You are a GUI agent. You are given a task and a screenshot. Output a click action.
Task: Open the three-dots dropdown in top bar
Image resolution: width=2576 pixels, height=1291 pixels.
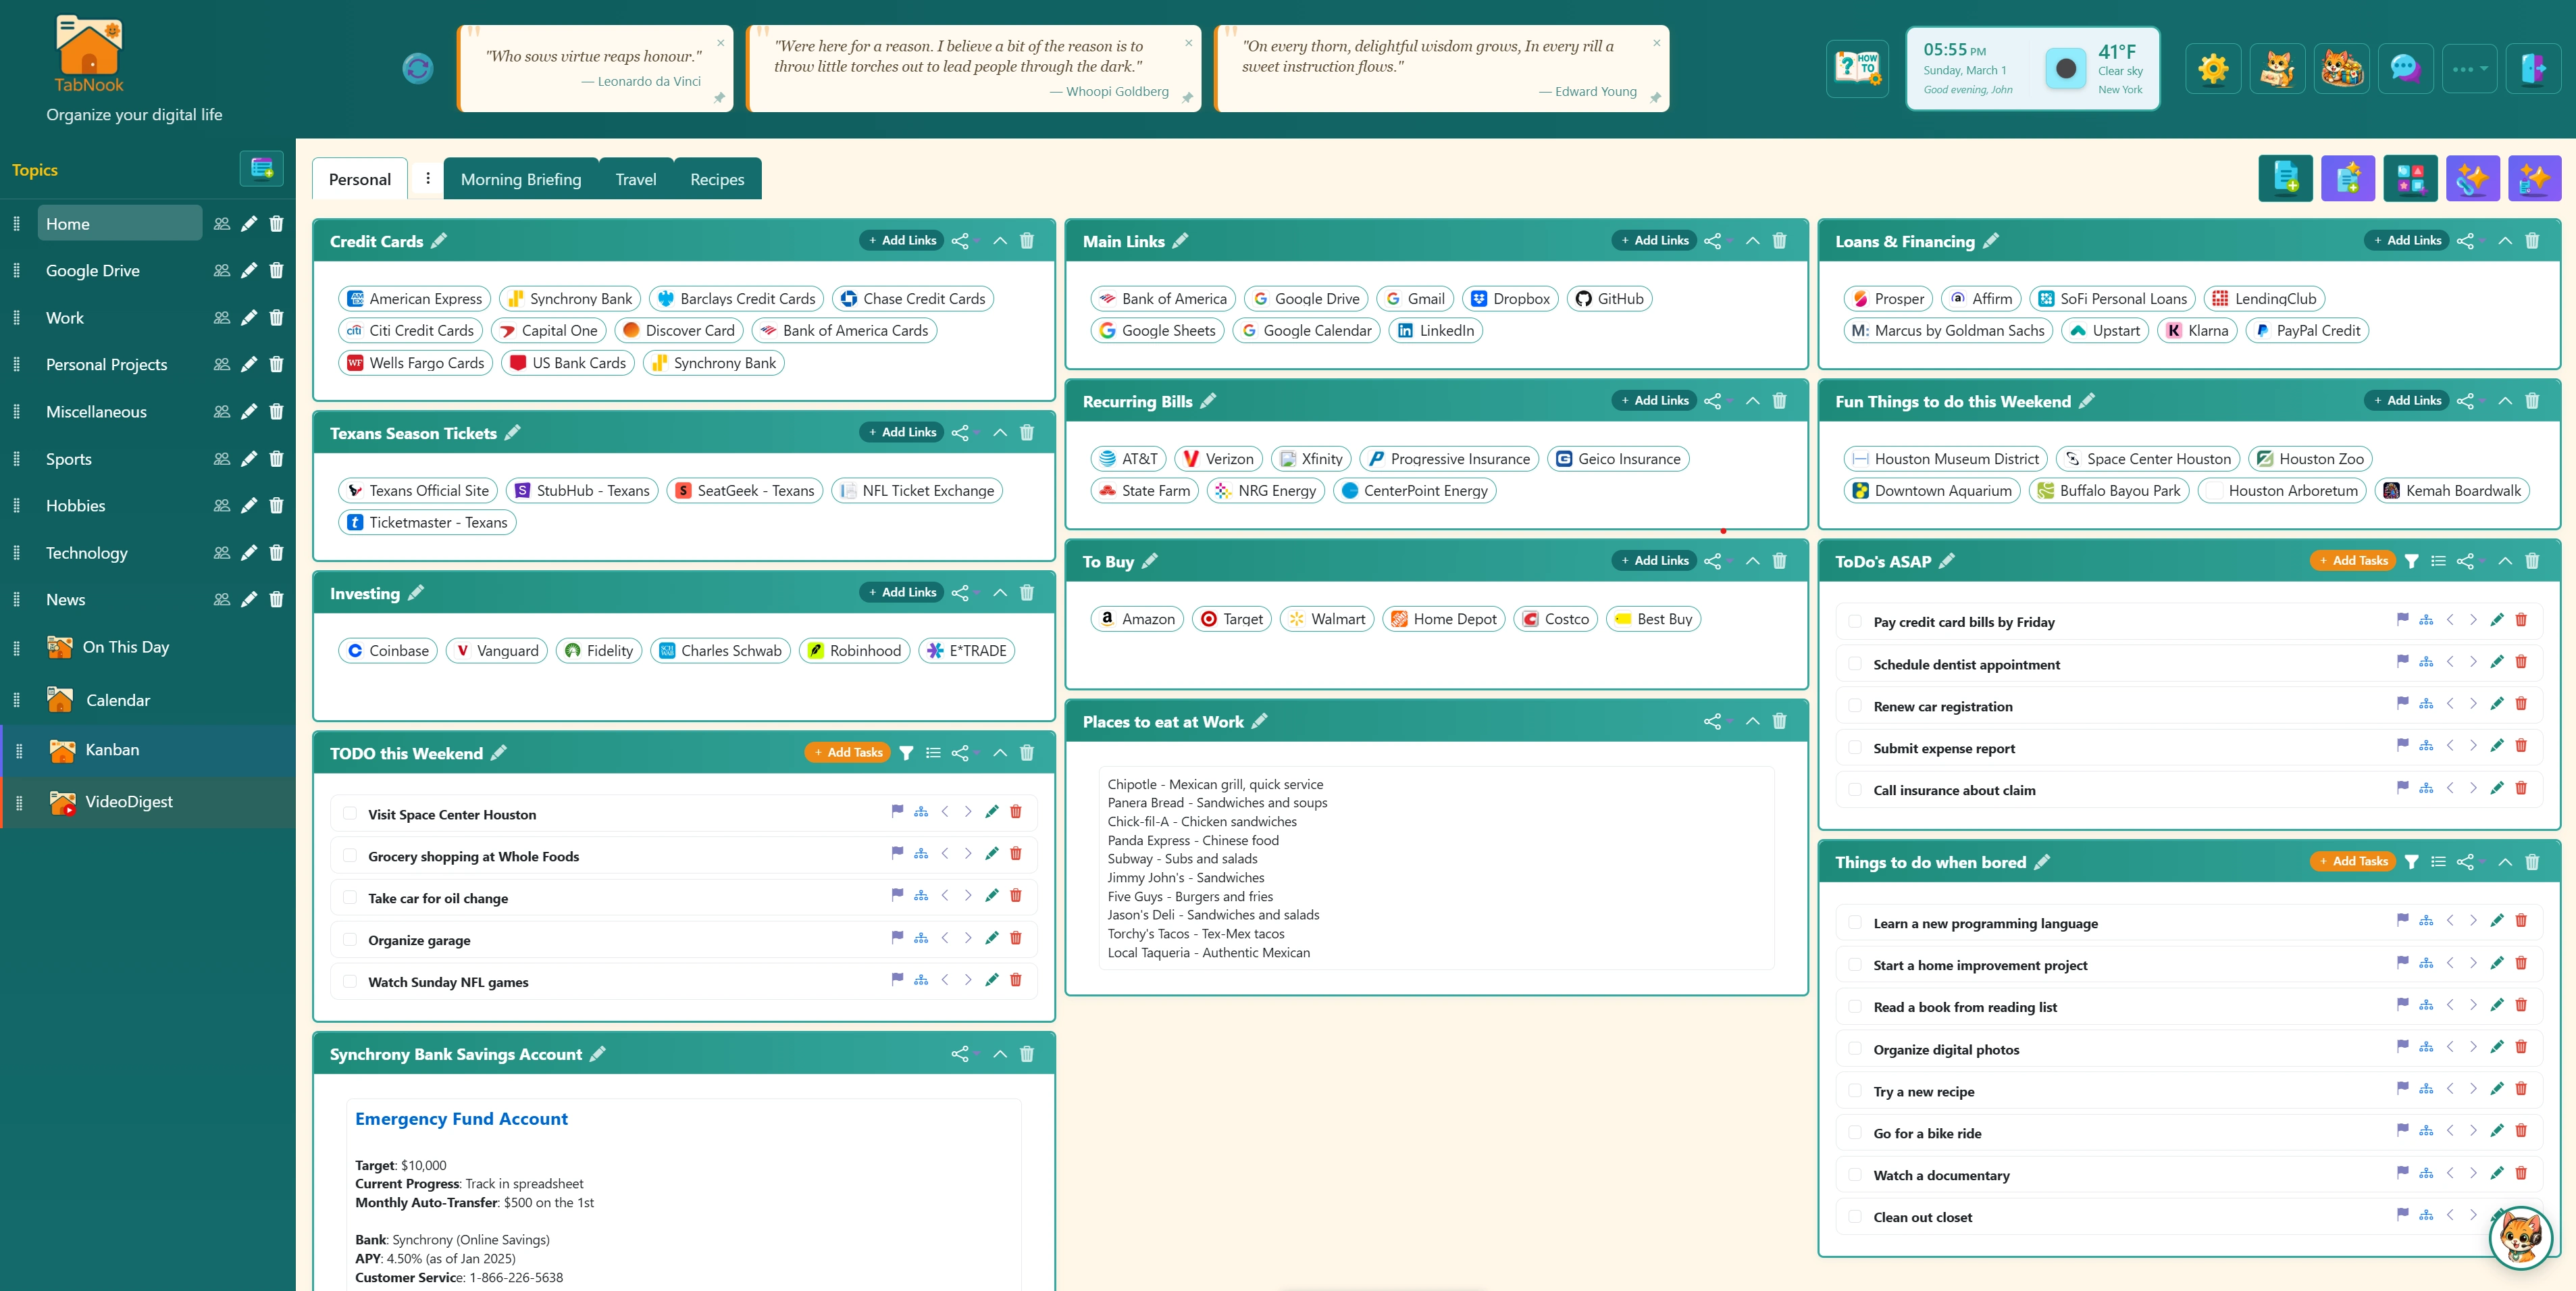2469,68
